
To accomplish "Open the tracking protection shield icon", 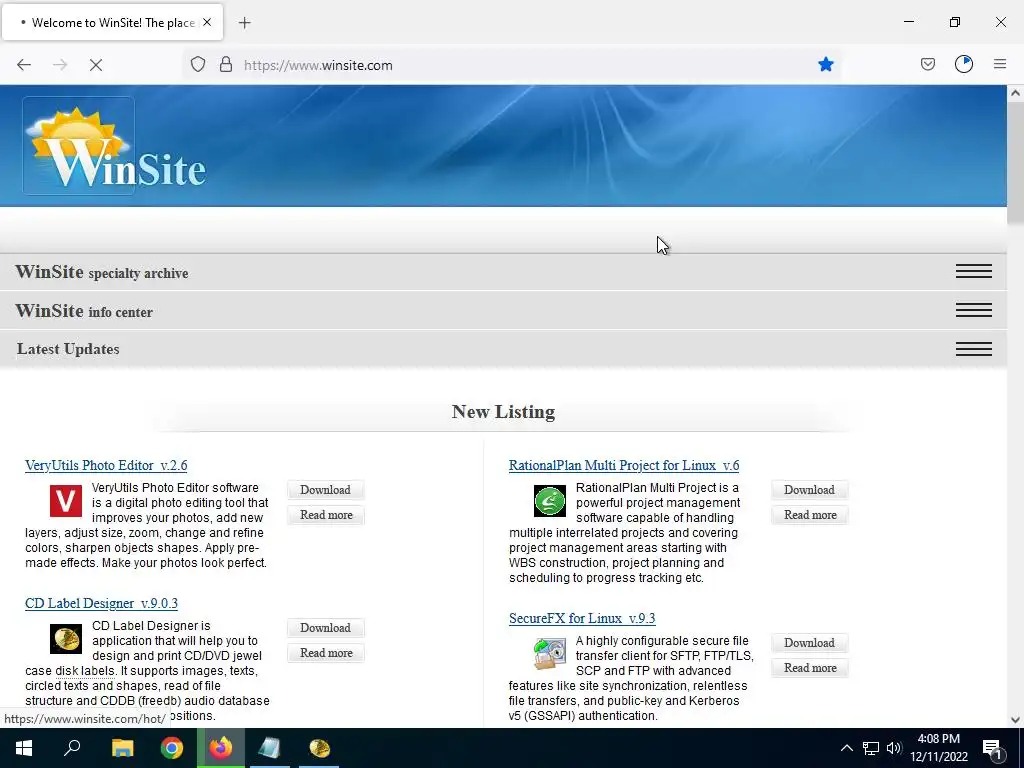I will coord(198,65).
